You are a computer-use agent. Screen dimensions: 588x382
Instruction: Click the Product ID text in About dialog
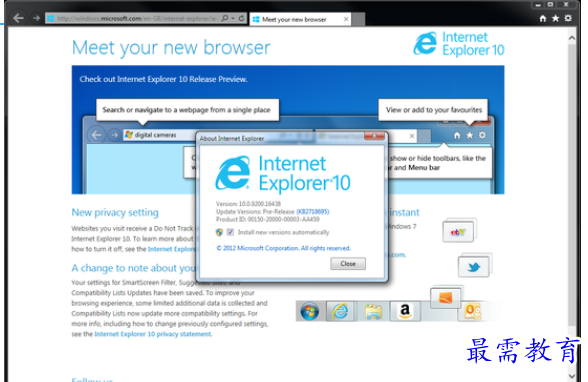(268, 219)
